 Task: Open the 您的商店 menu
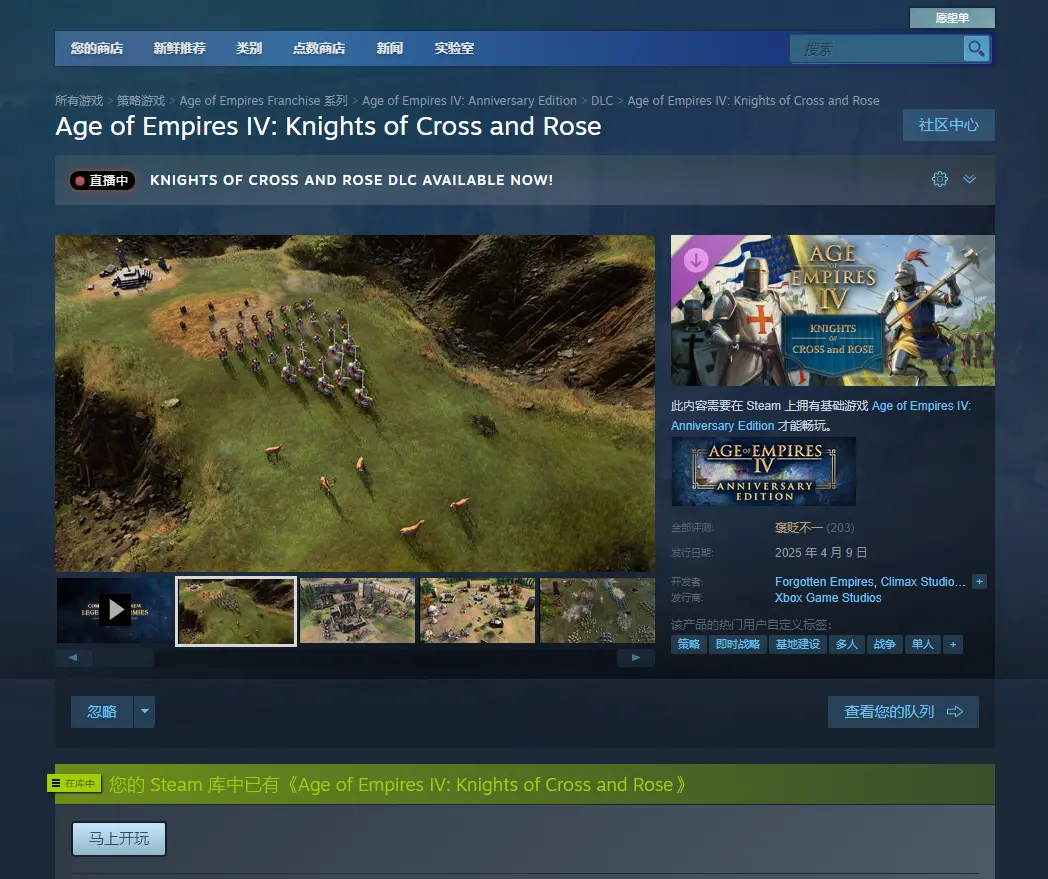(97, 48)
